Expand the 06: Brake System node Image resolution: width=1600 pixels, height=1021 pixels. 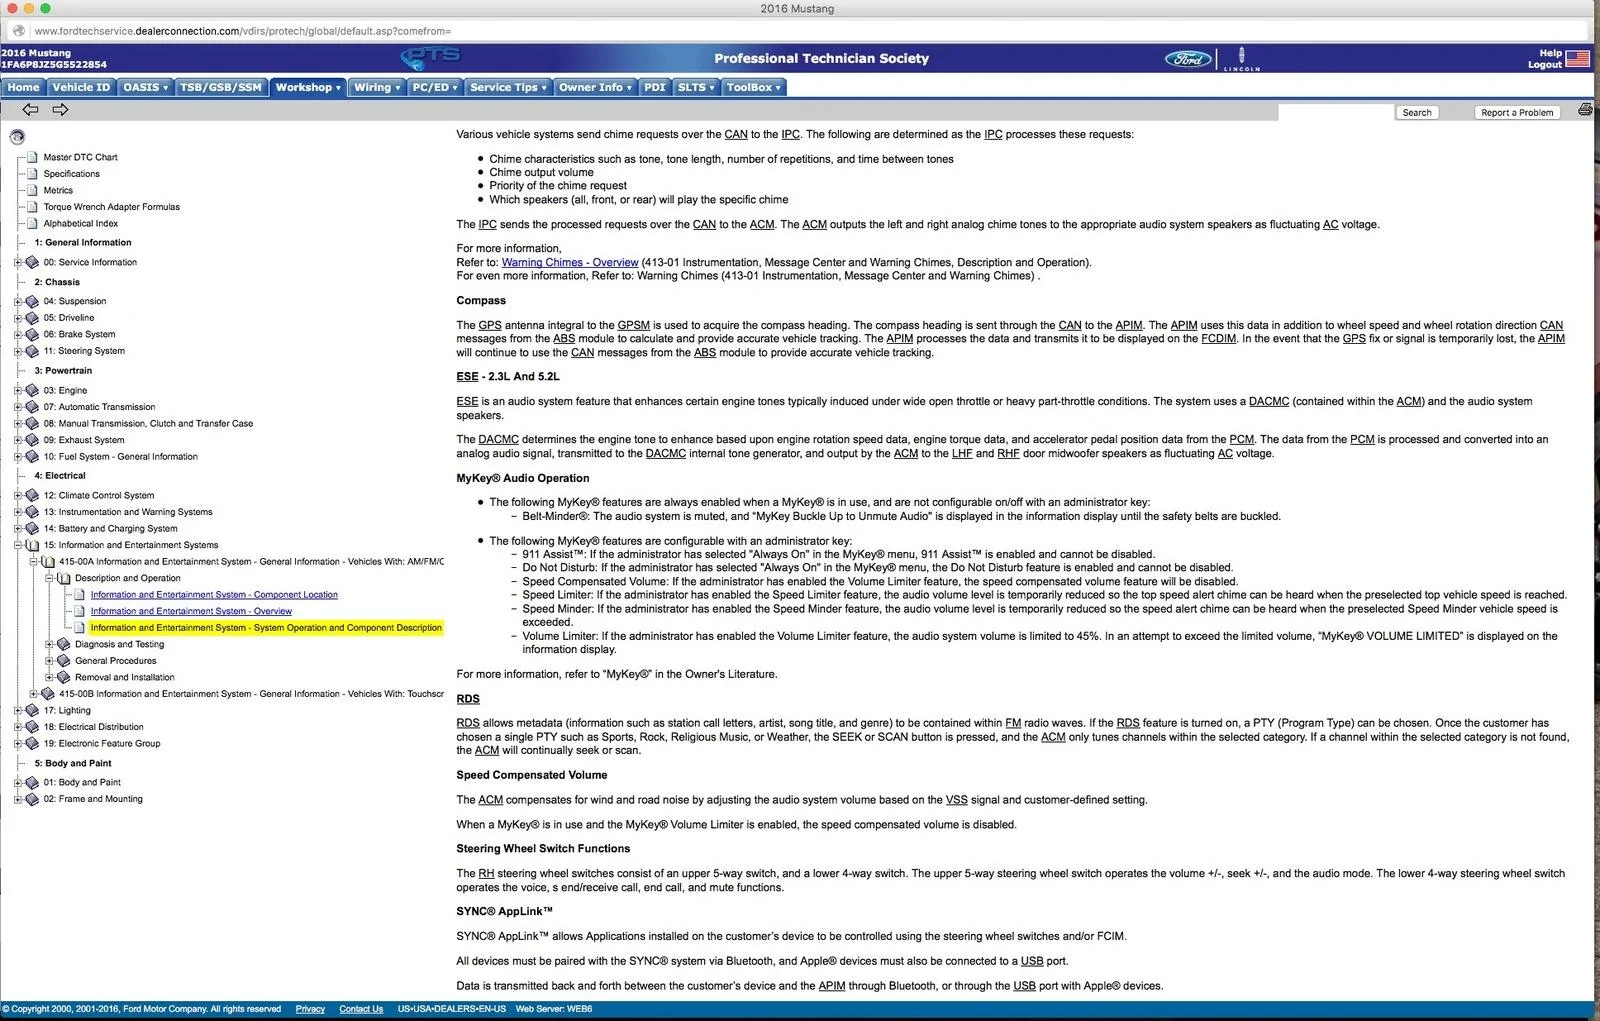(x=17, y=334)
